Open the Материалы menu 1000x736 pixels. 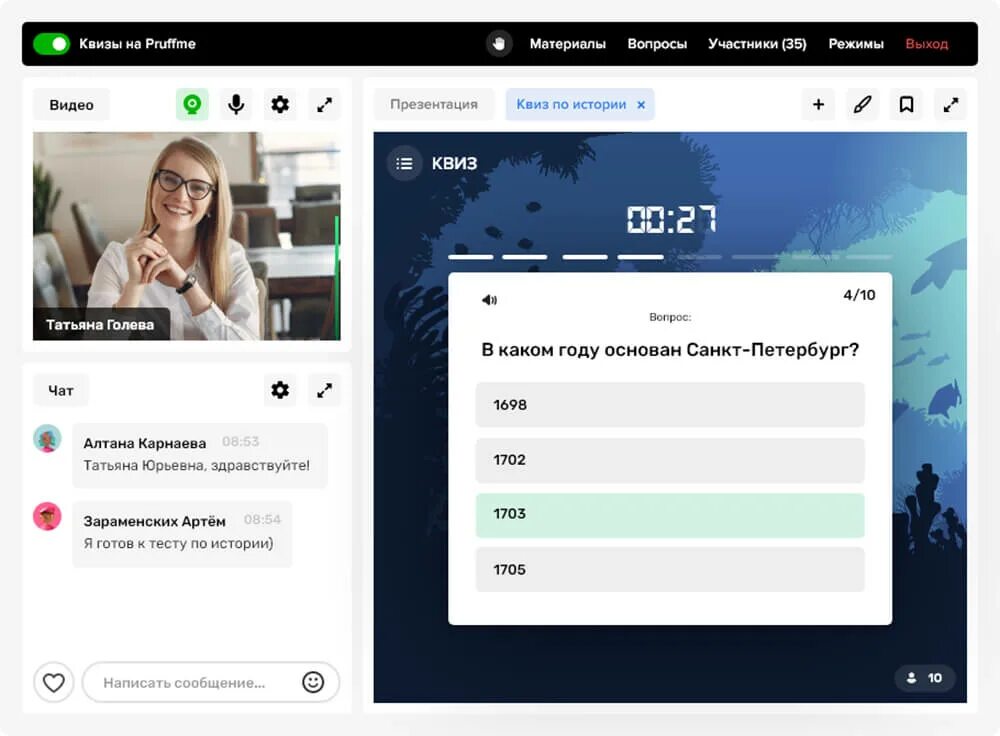(568, 44)
